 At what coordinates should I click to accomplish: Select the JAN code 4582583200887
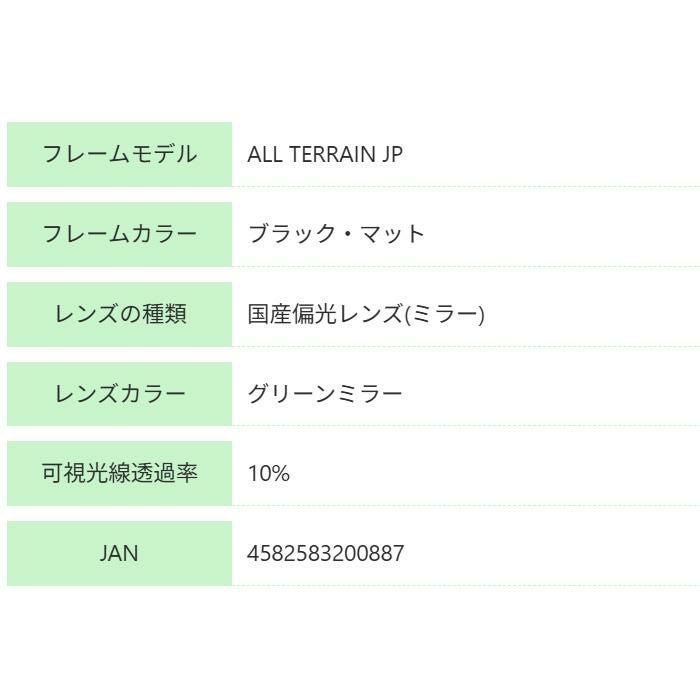[x=326, y=553]
